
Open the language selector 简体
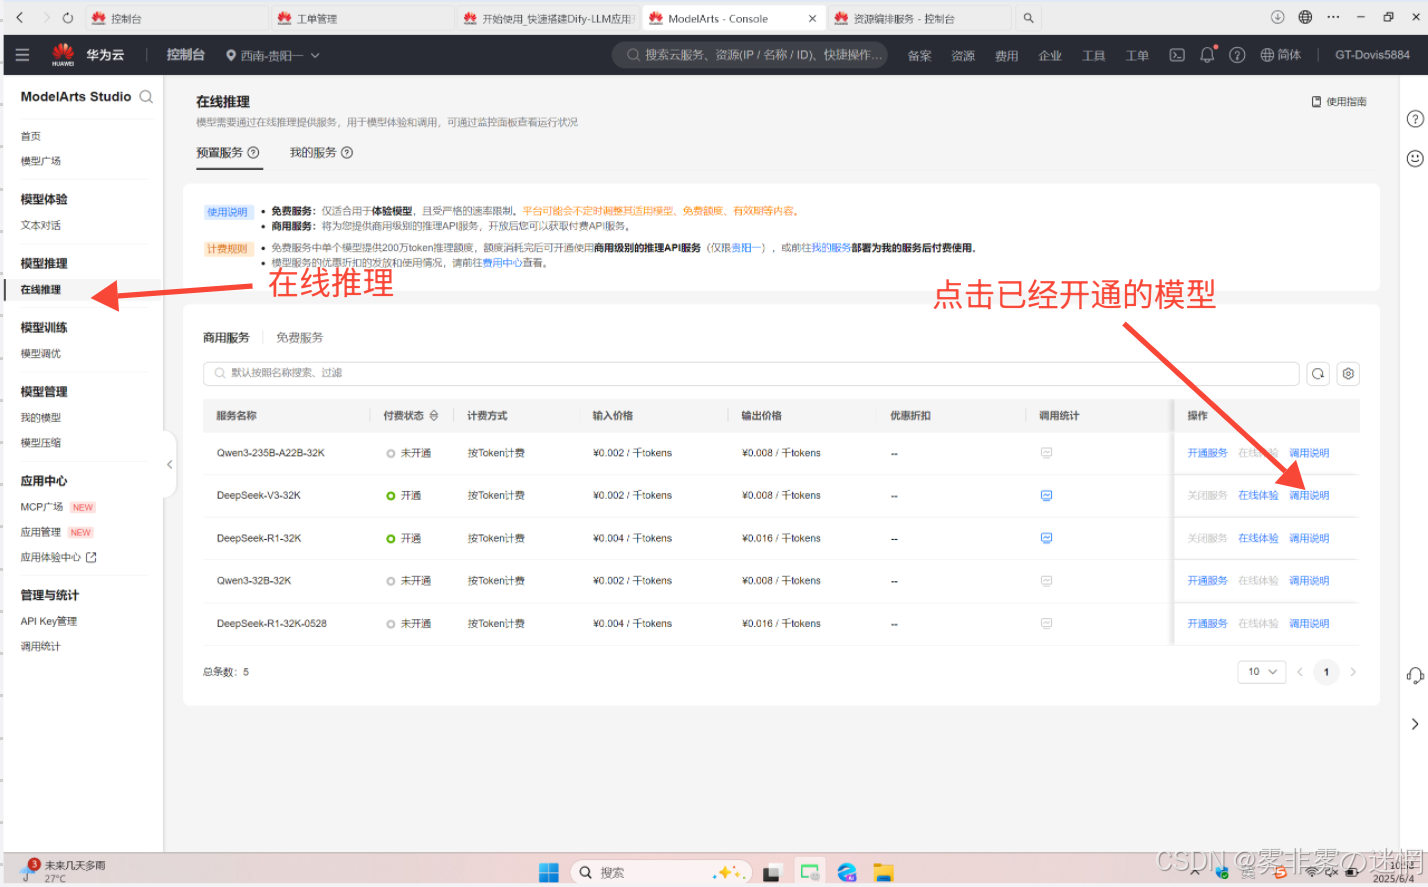1281,55
